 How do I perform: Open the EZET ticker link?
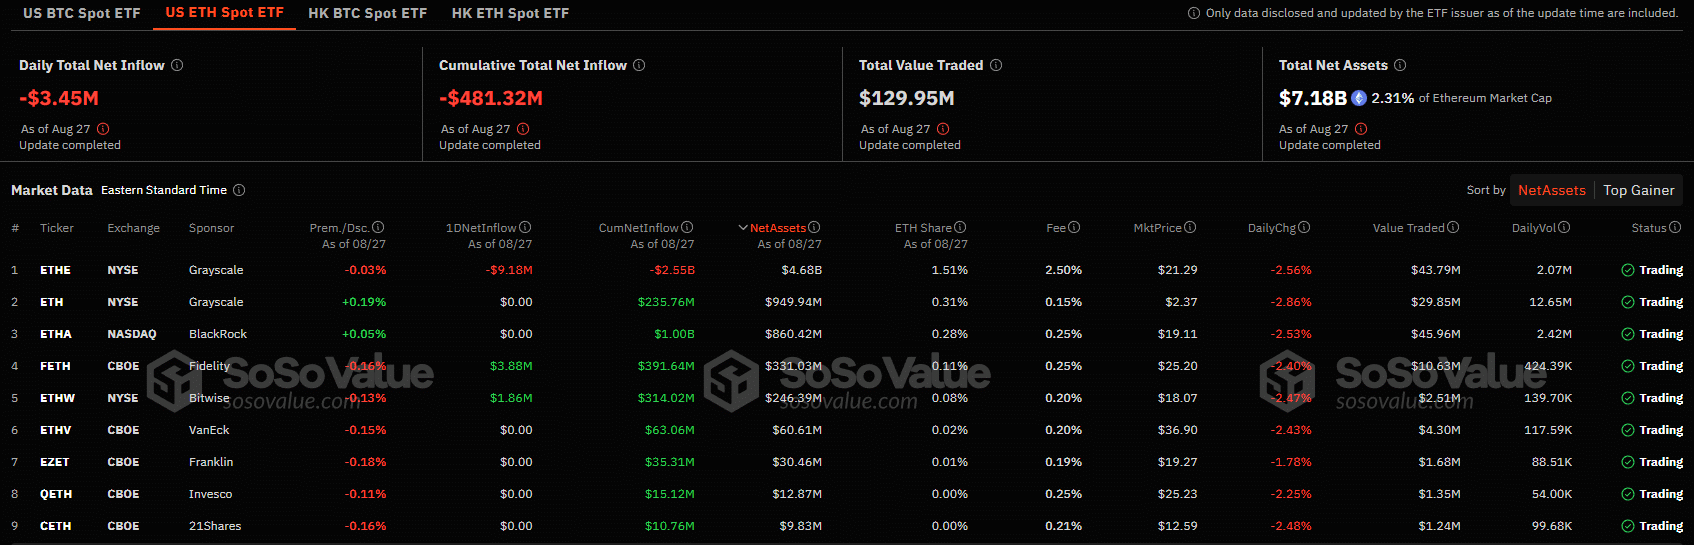pos(55,462)
